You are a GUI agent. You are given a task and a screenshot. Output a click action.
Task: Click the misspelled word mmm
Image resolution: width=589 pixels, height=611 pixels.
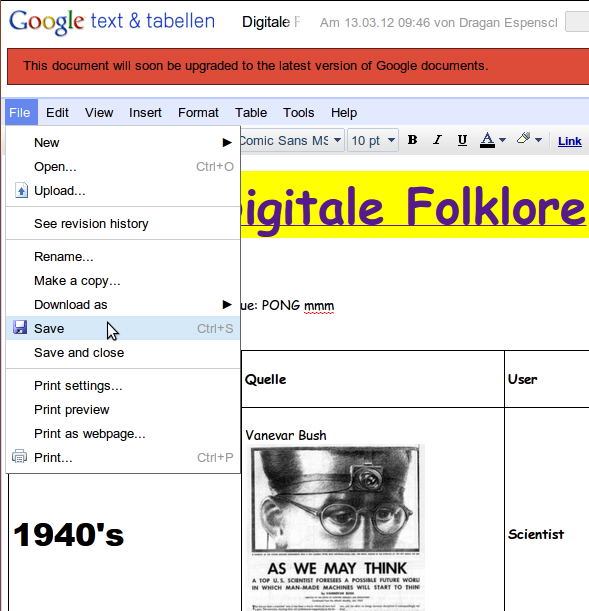pos(319,306)
